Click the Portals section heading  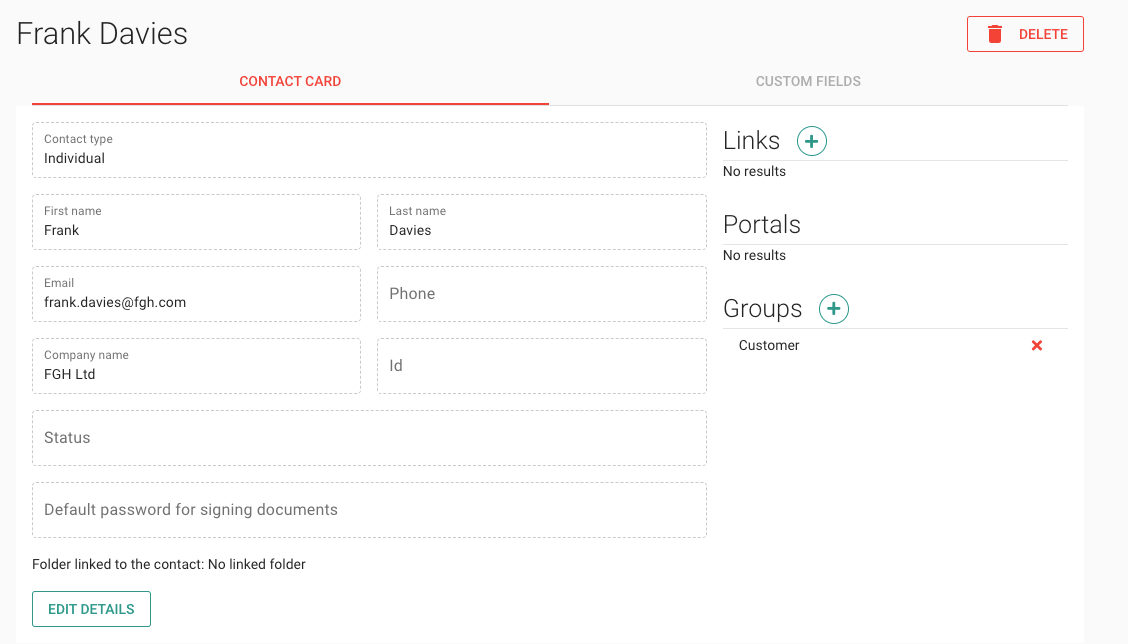point(761,225)
